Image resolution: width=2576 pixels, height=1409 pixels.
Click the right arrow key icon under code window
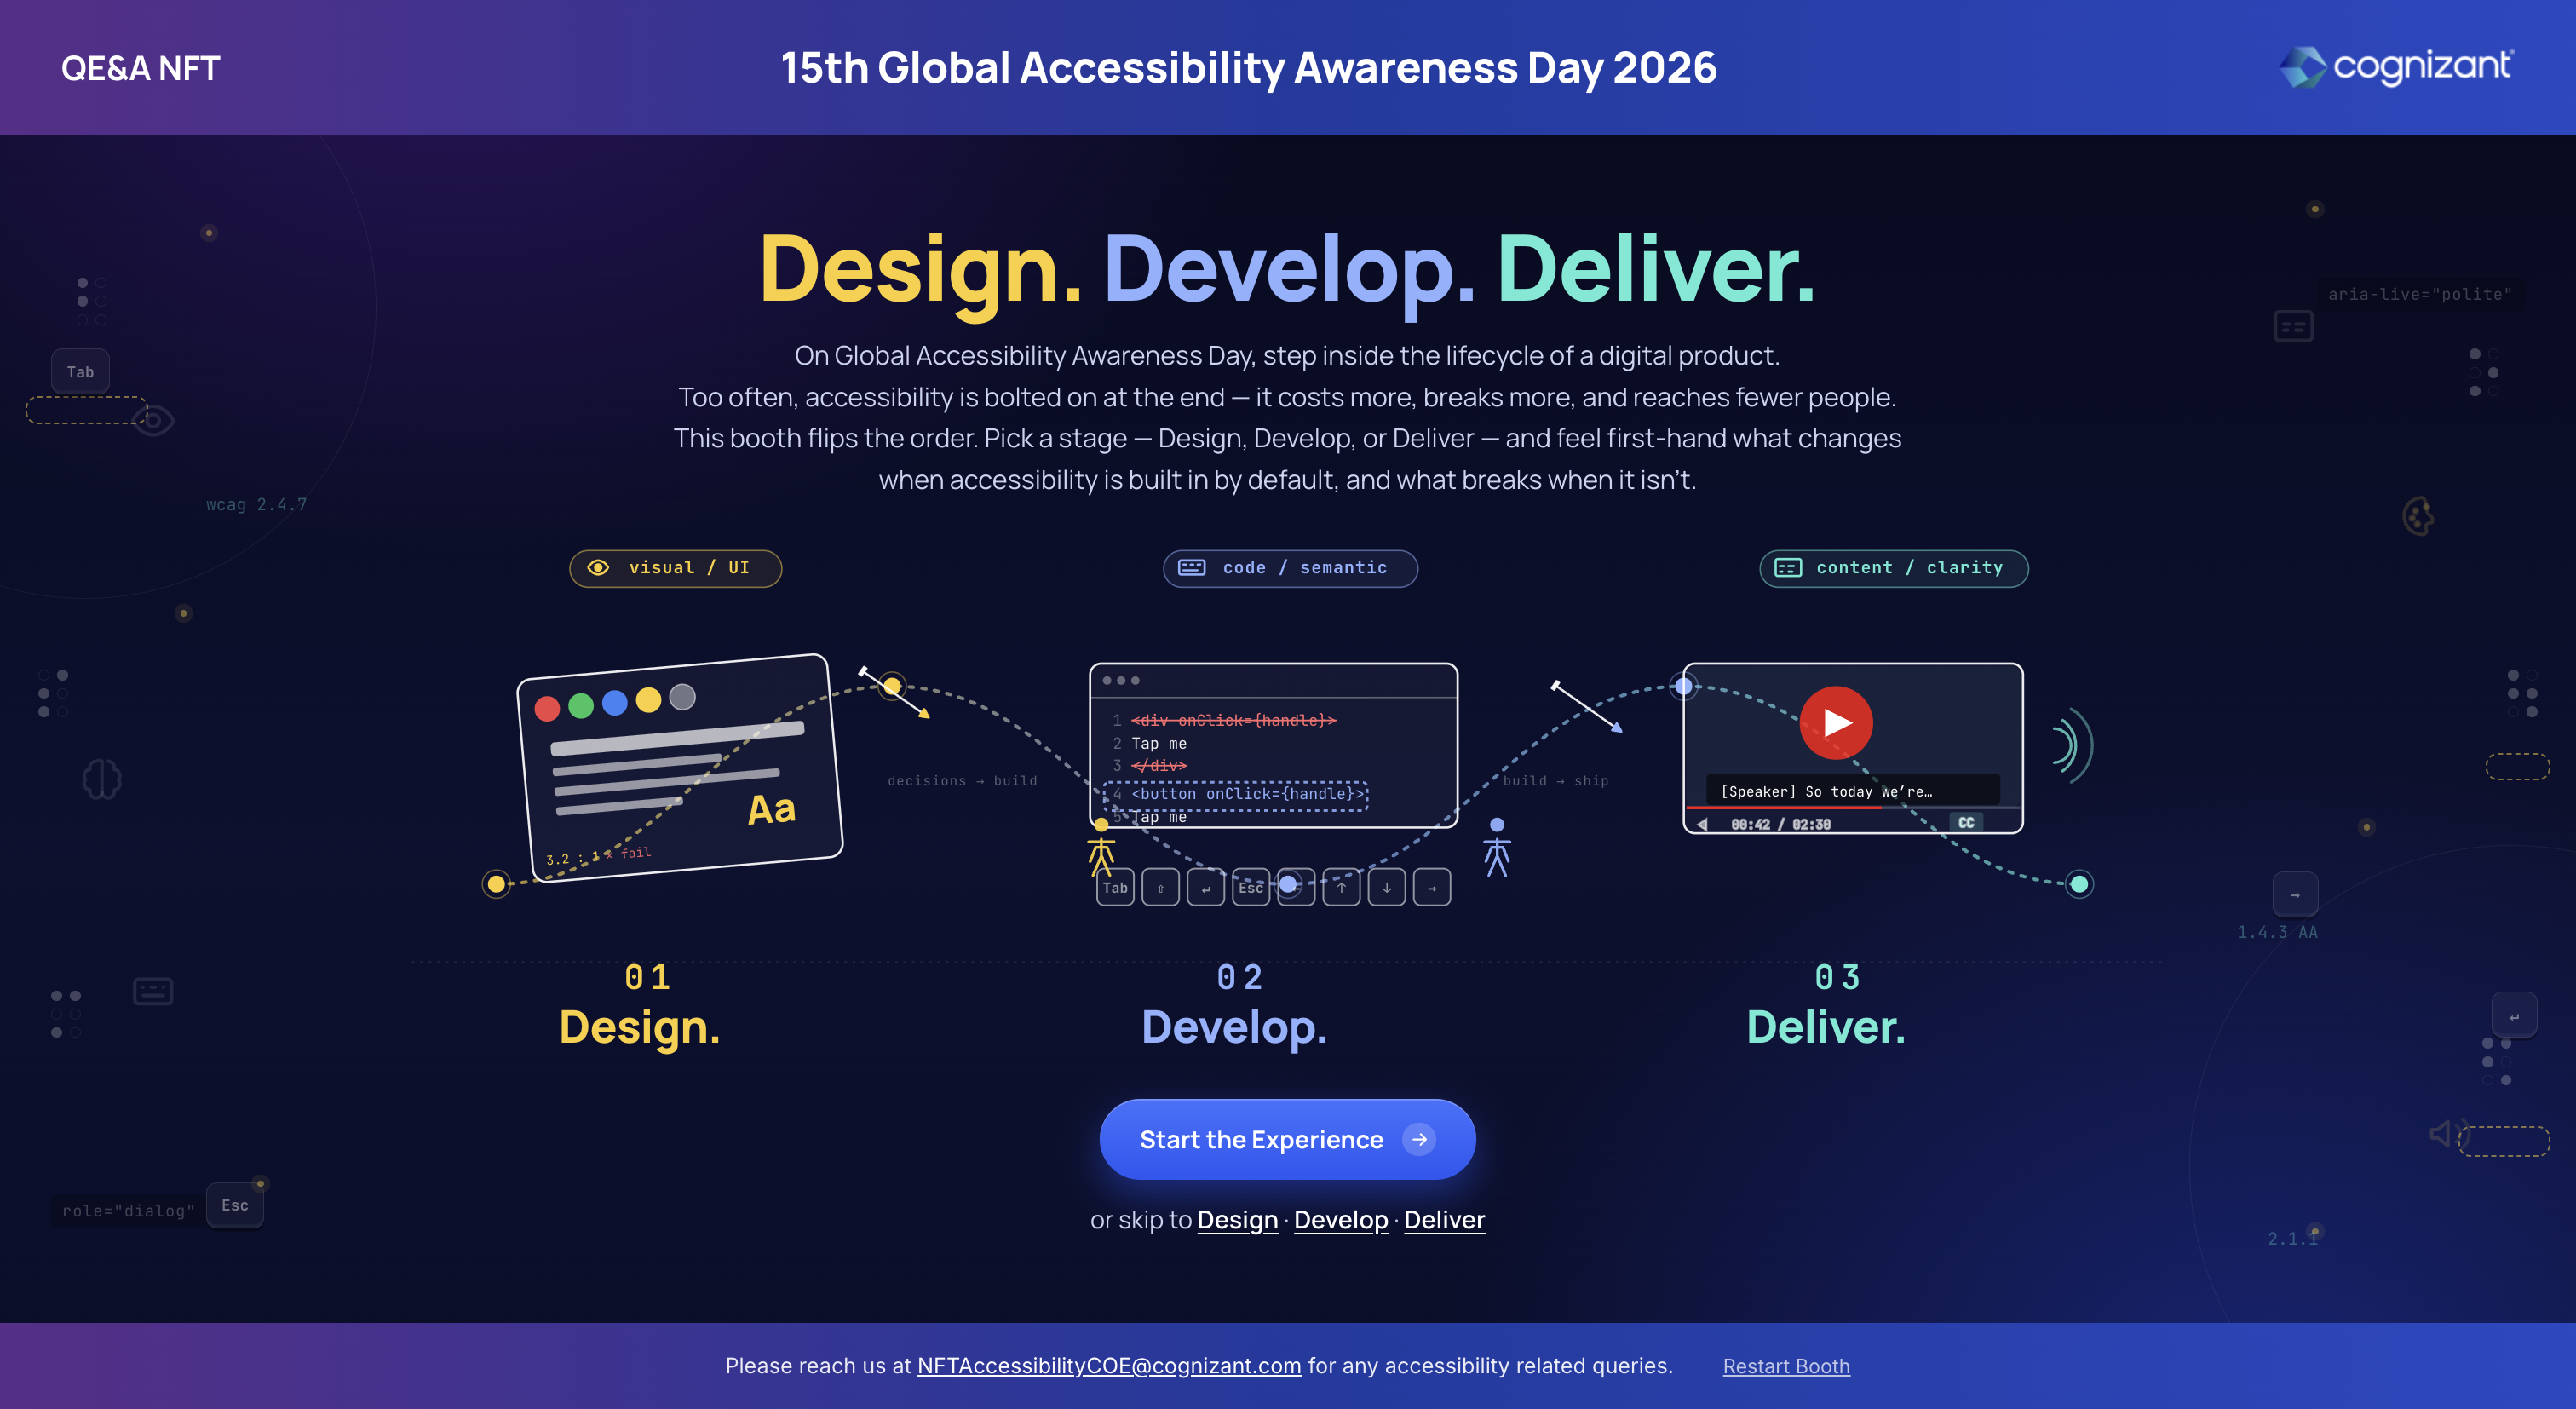1432,888
